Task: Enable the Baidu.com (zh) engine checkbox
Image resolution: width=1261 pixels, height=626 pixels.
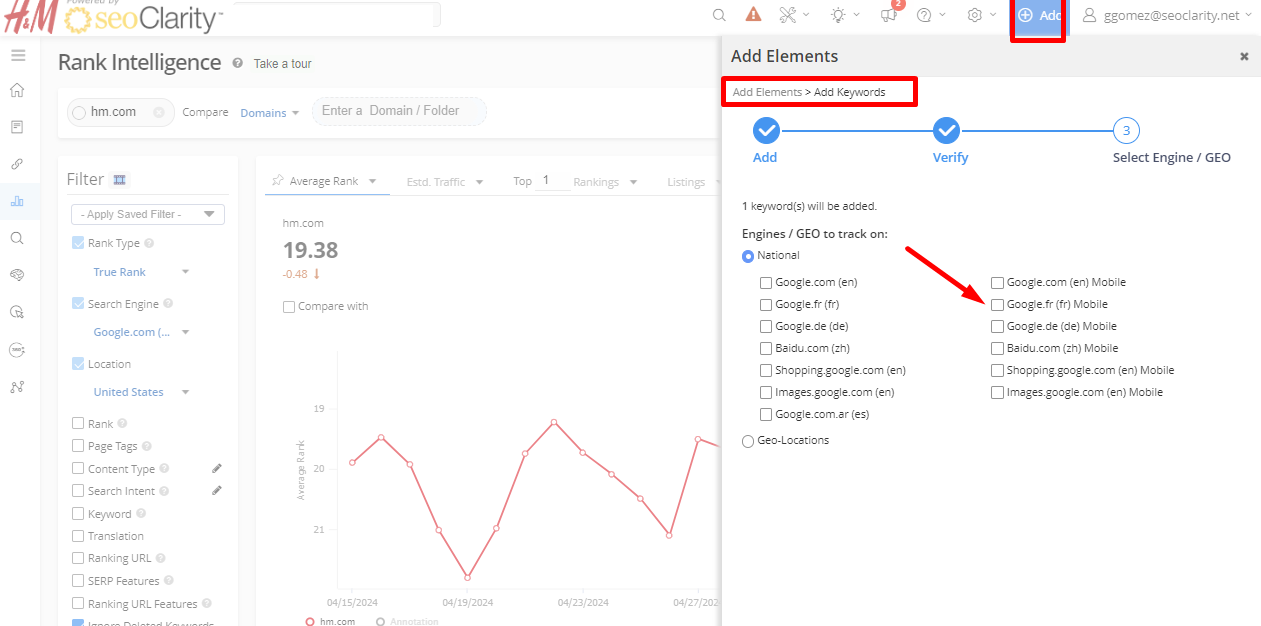Action: tap(766, 348)
